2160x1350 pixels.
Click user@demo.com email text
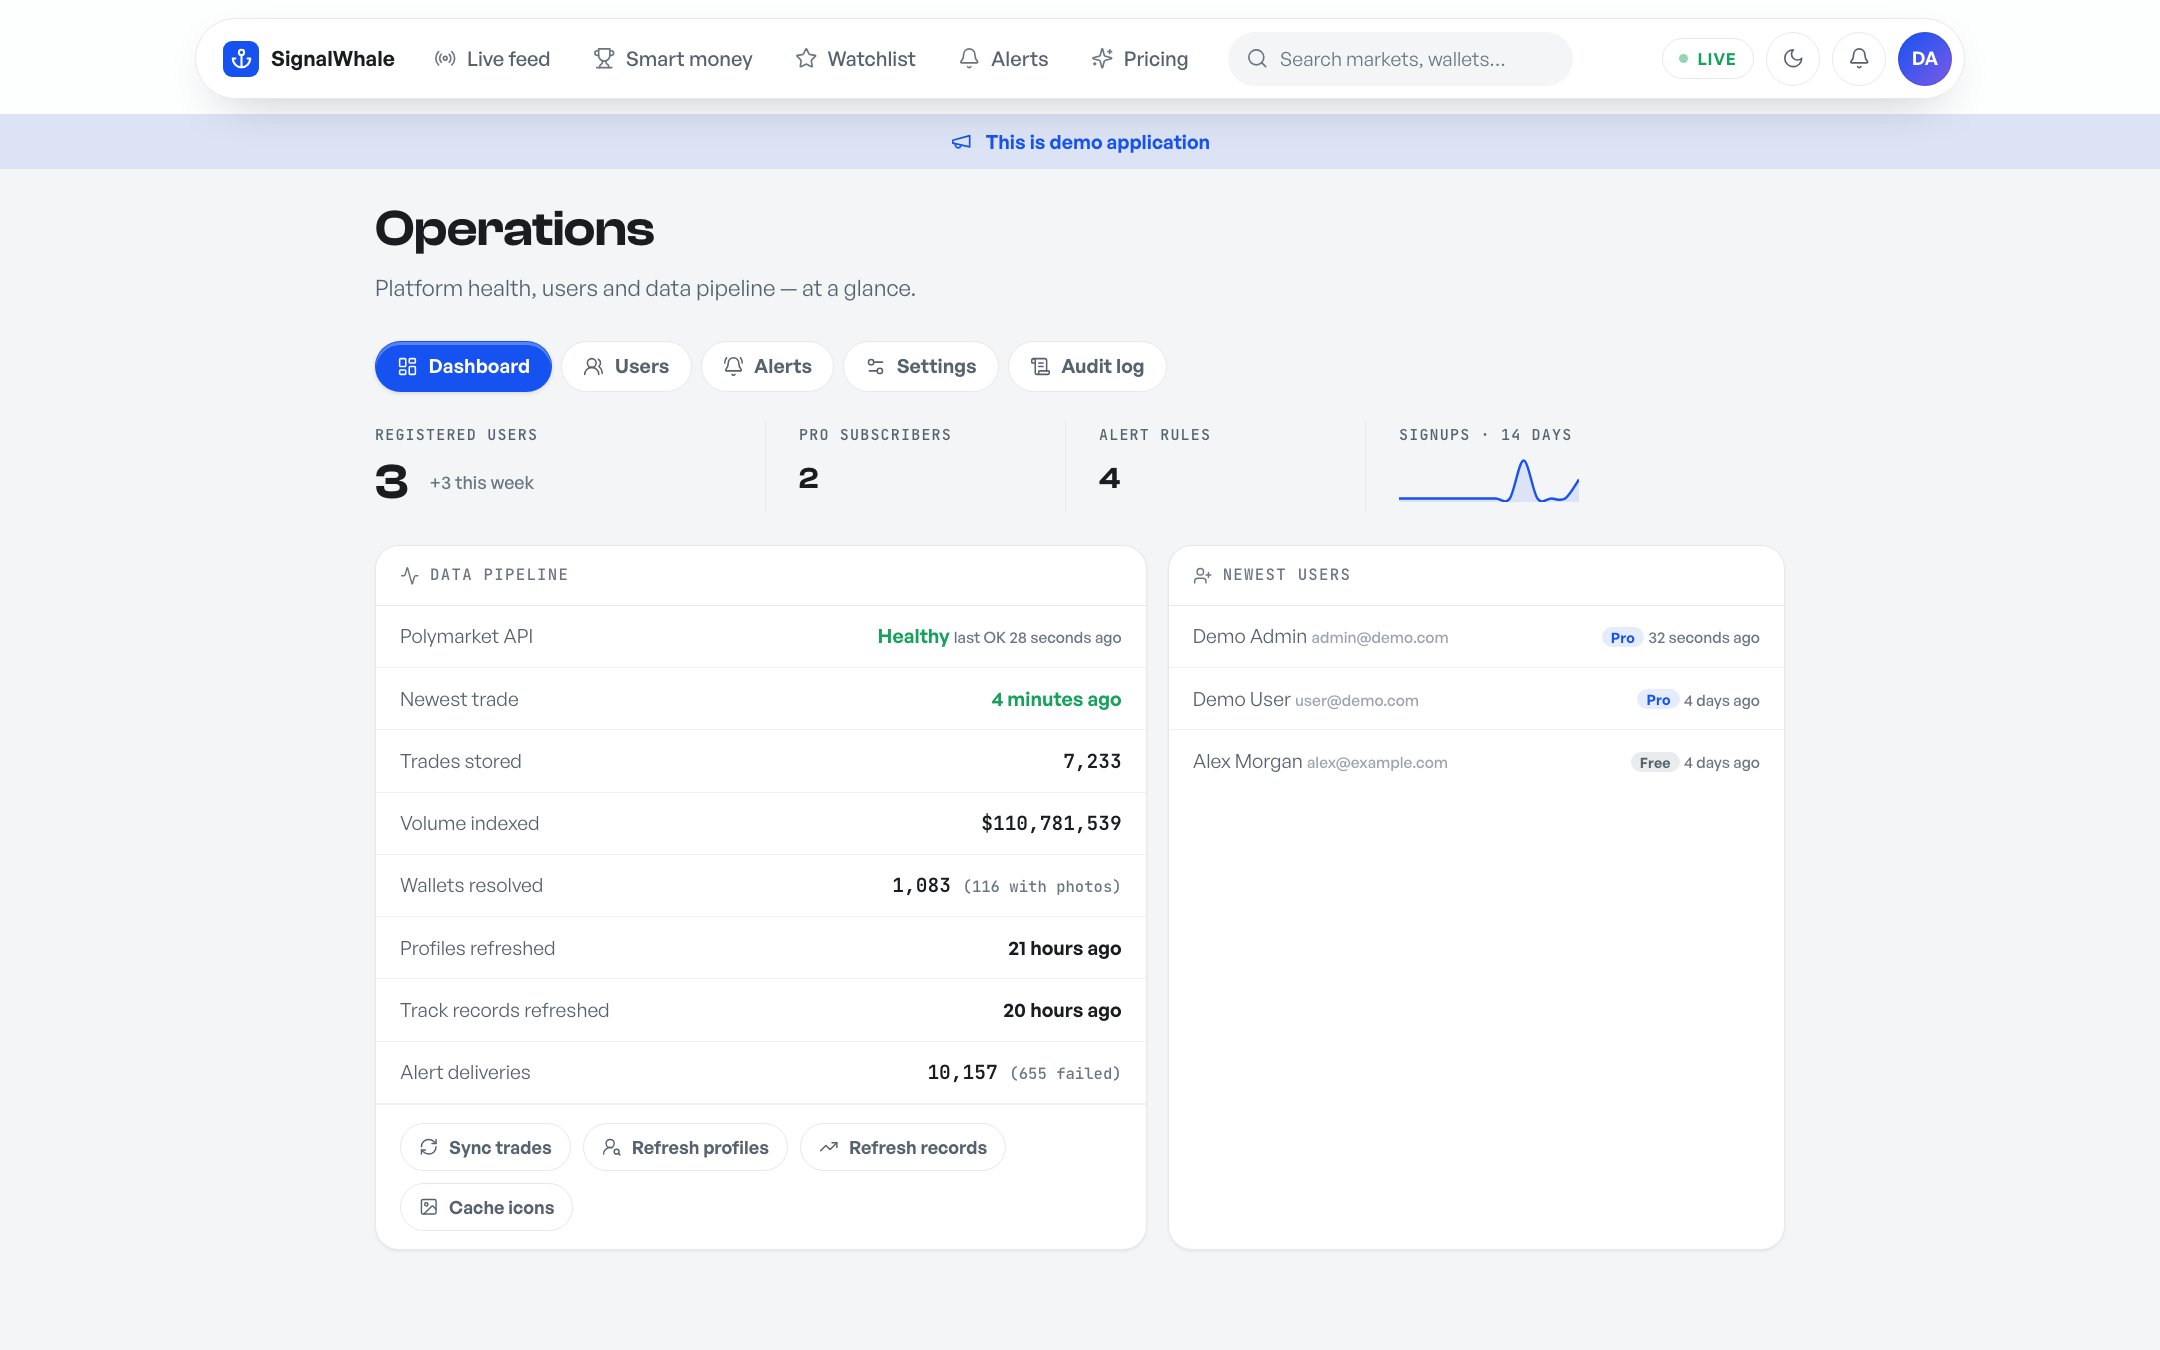(1356, 701)
